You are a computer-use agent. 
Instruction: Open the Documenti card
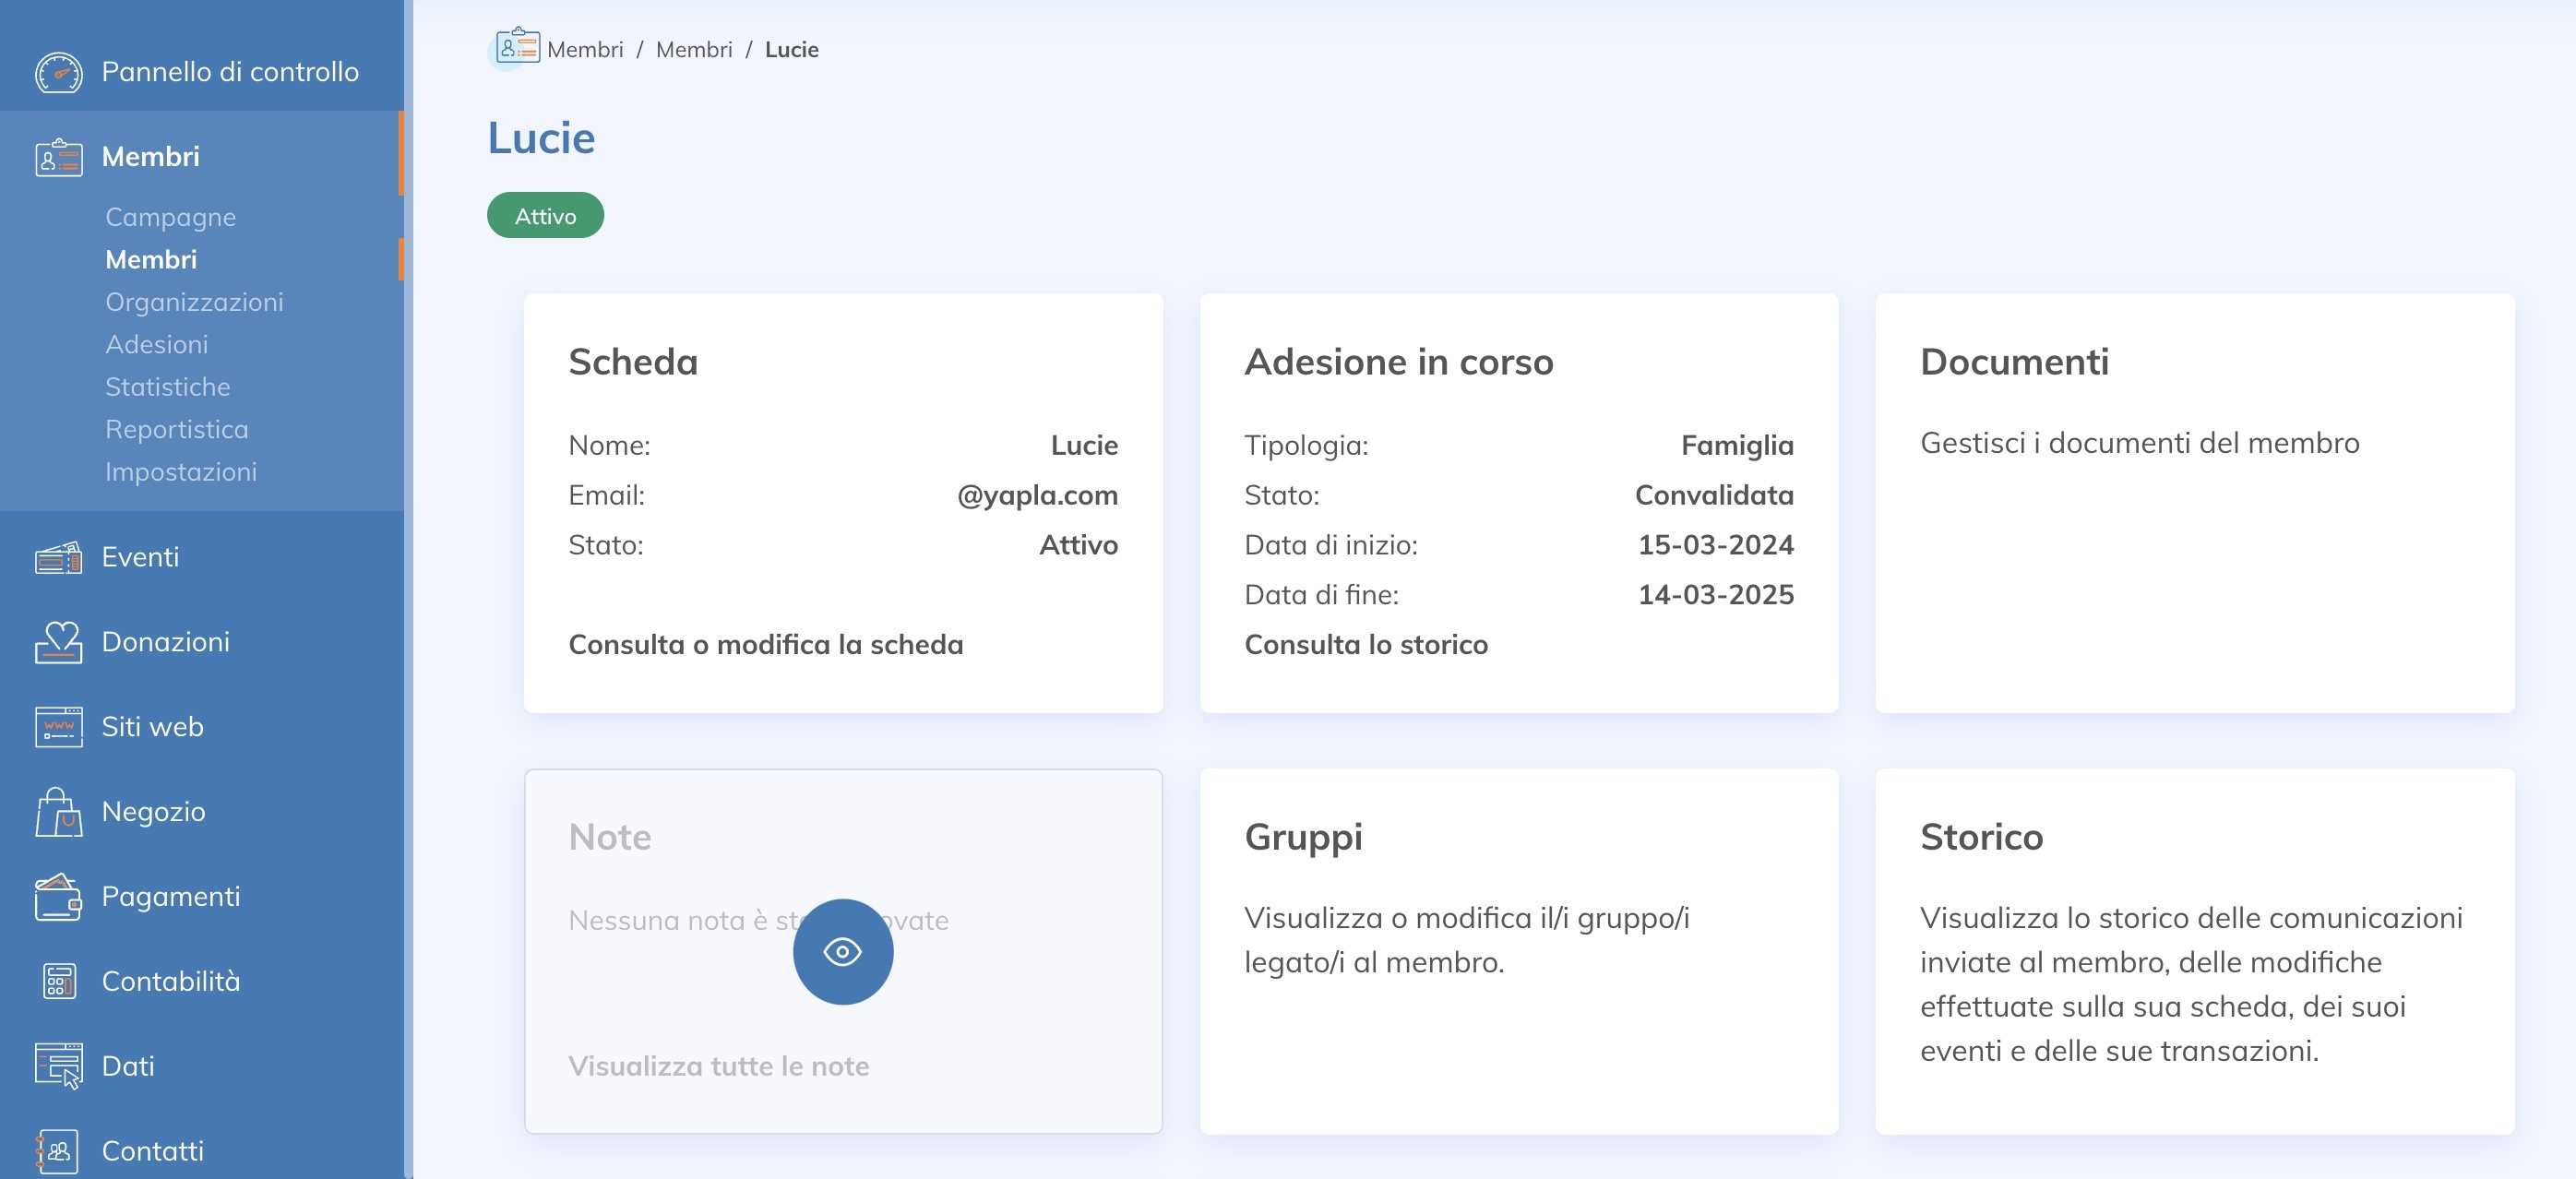2194,502
